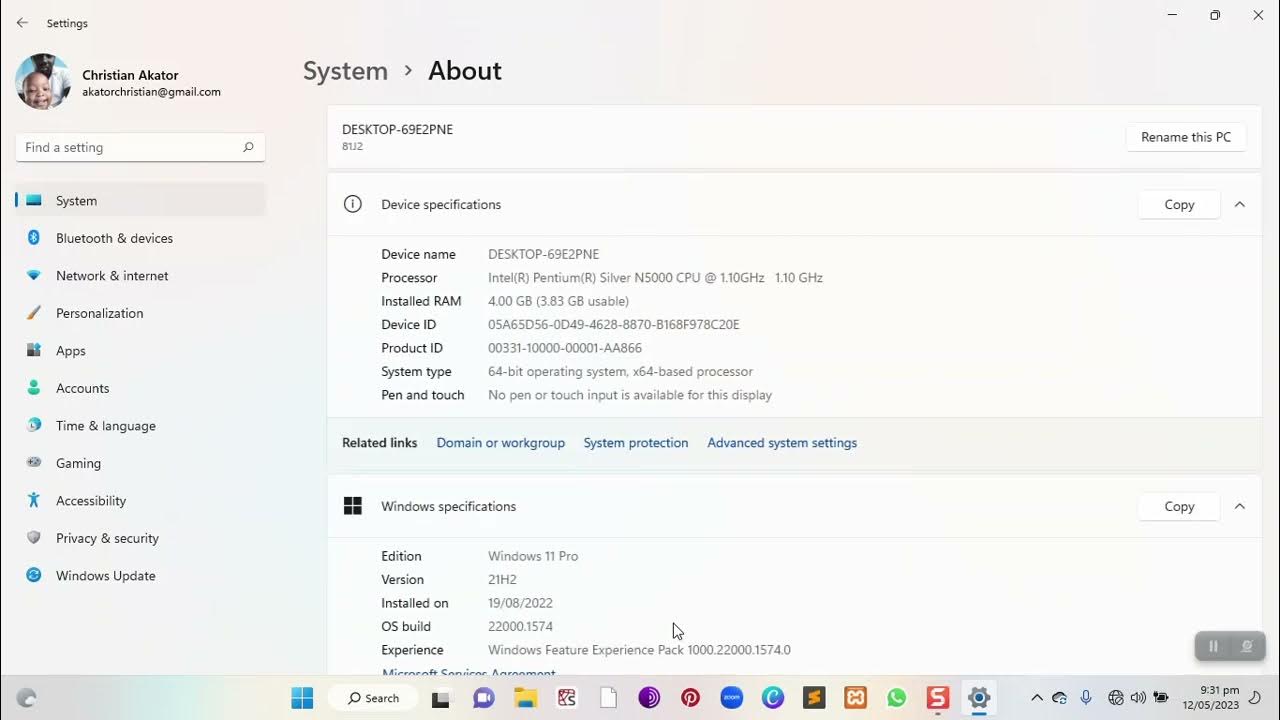Open Bluetooth & devices settings

coord(140,238)
